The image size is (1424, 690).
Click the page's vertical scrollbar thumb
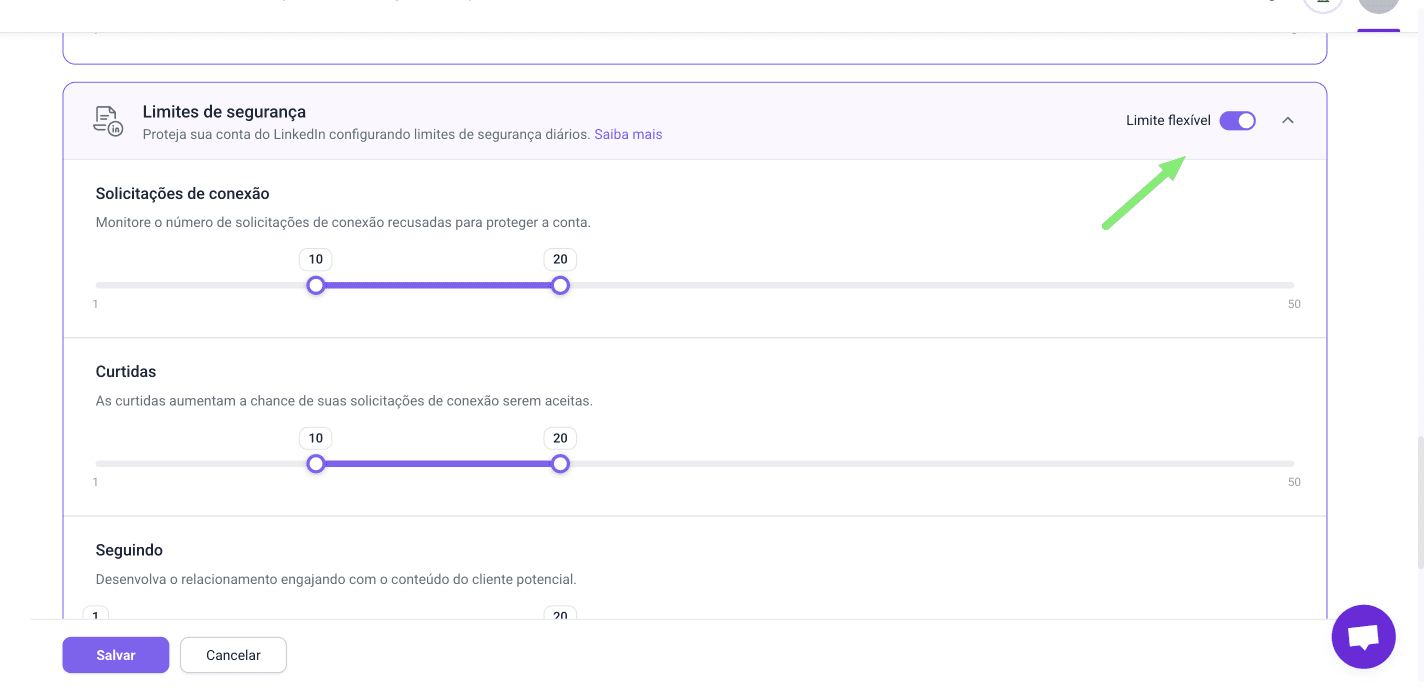(1418, 500)
